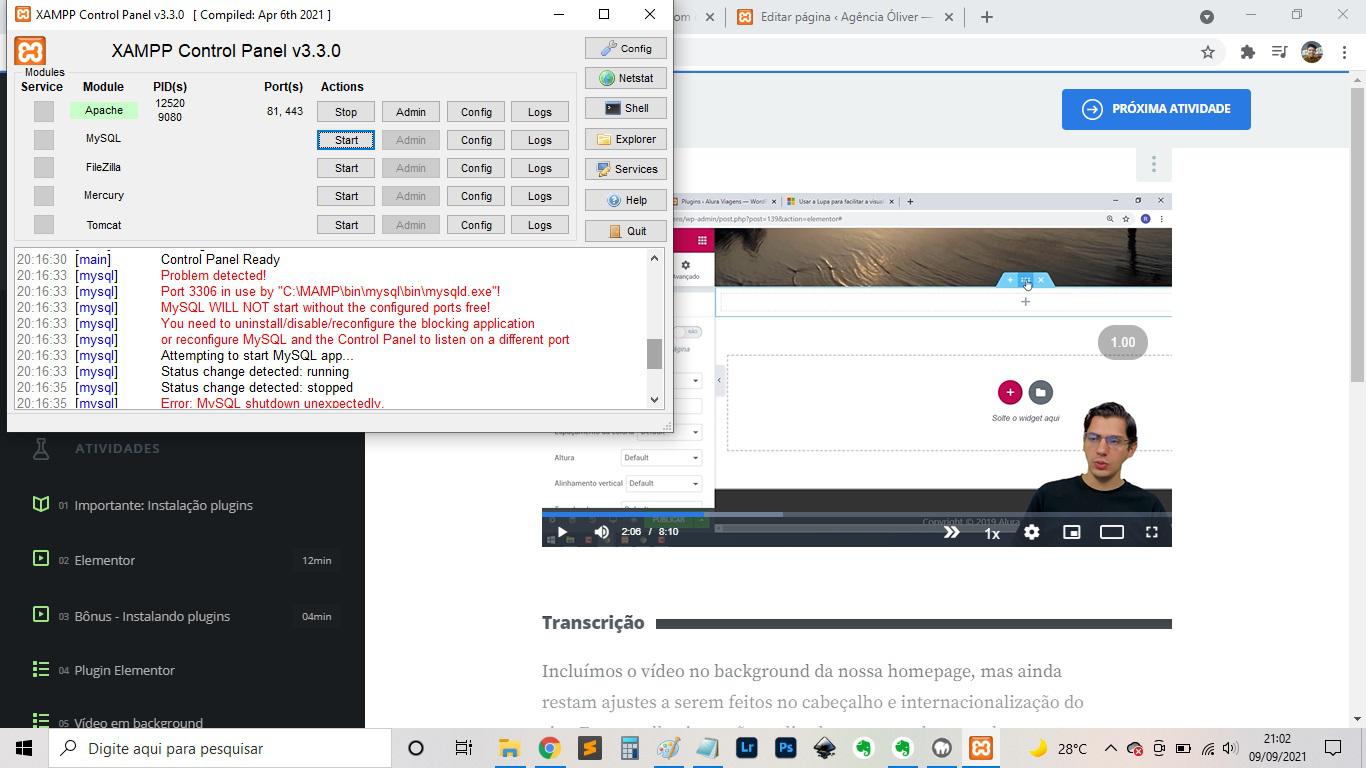Screen dimensions: 1366x768
Task: Toggle Tomcat service checkbox
Action: pos(43,224)
